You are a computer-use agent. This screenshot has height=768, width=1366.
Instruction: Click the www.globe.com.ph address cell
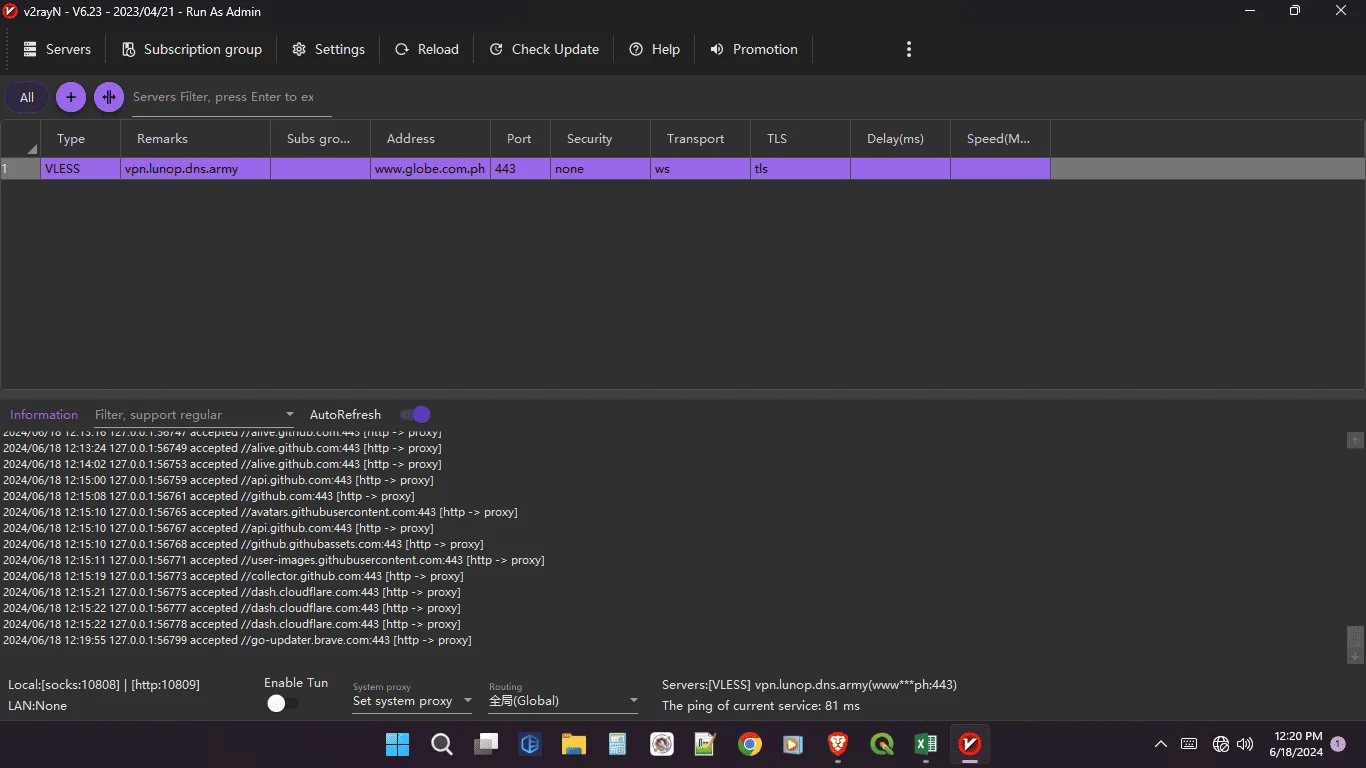coord(430,169)
